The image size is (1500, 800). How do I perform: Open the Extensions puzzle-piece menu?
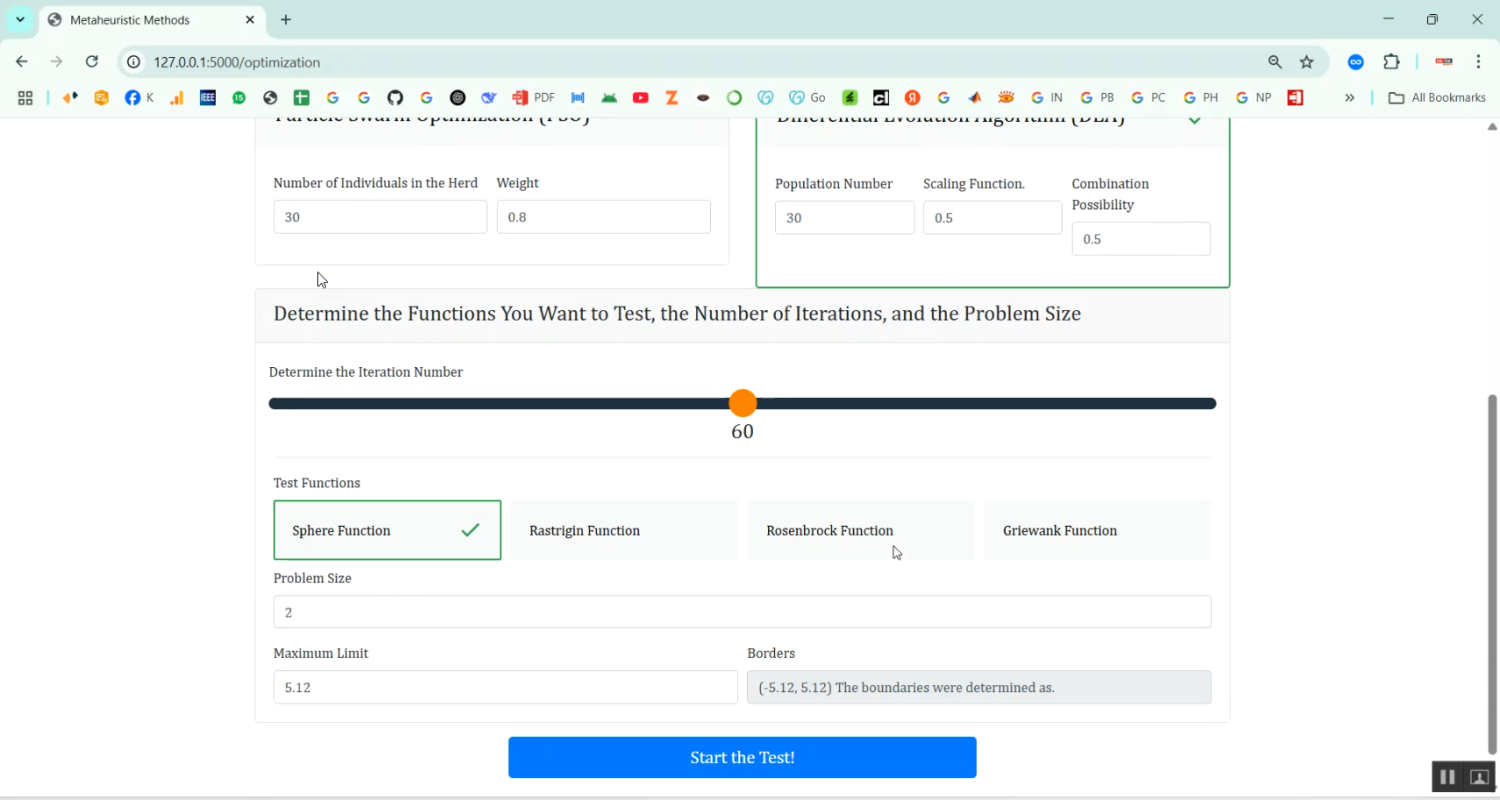click(x=1391, y=62)
